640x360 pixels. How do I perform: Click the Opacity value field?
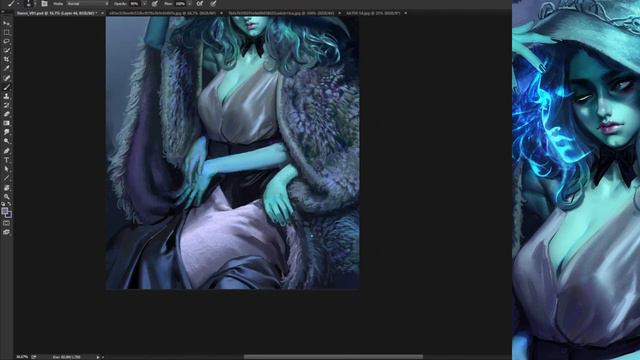point(134,4)
